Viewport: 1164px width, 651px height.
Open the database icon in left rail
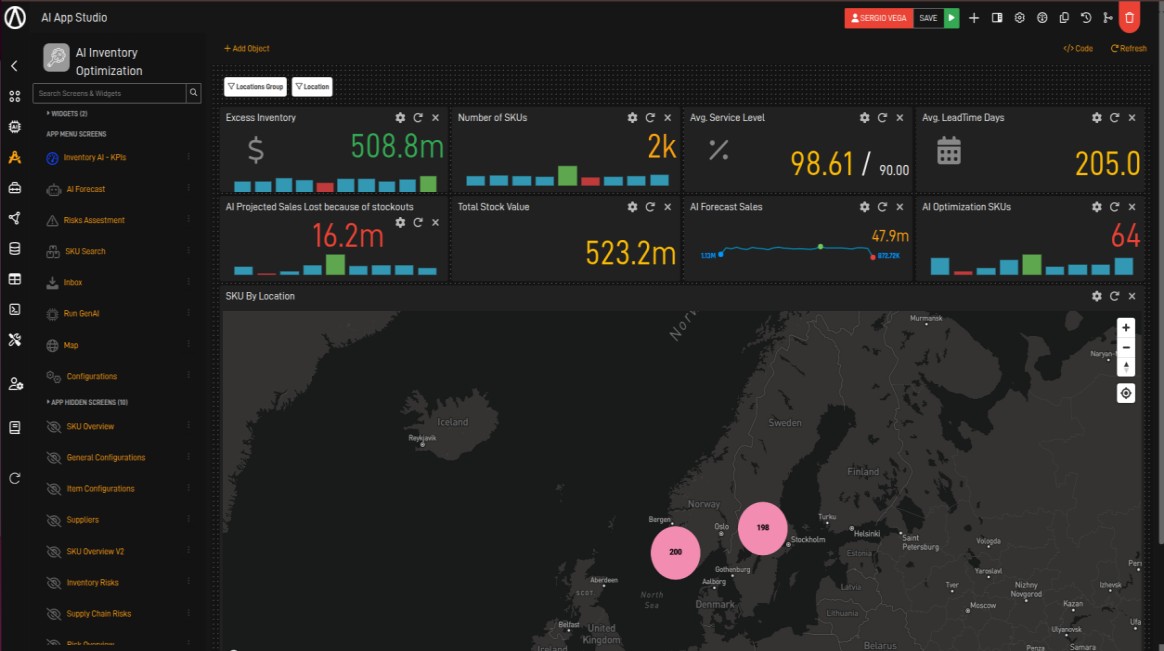[x=14, y=249]
